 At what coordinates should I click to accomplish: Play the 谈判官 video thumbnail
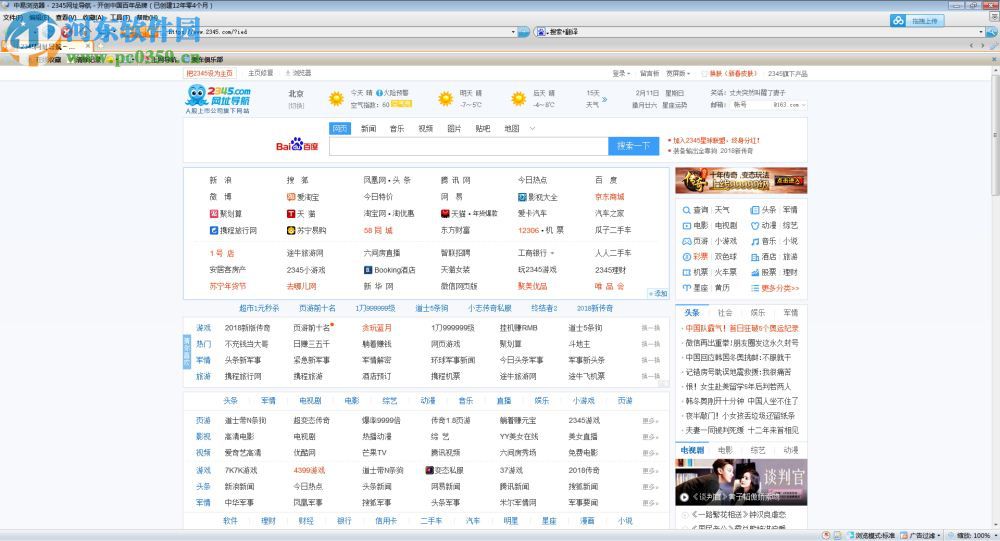(x=741, y=482)
